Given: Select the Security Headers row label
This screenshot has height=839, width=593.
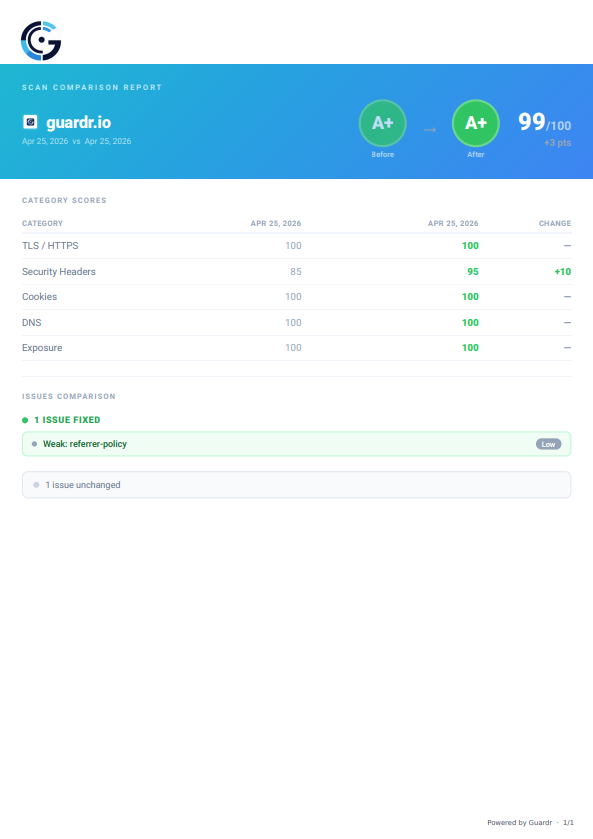Looking at the screenshot, I should [59, 271].
